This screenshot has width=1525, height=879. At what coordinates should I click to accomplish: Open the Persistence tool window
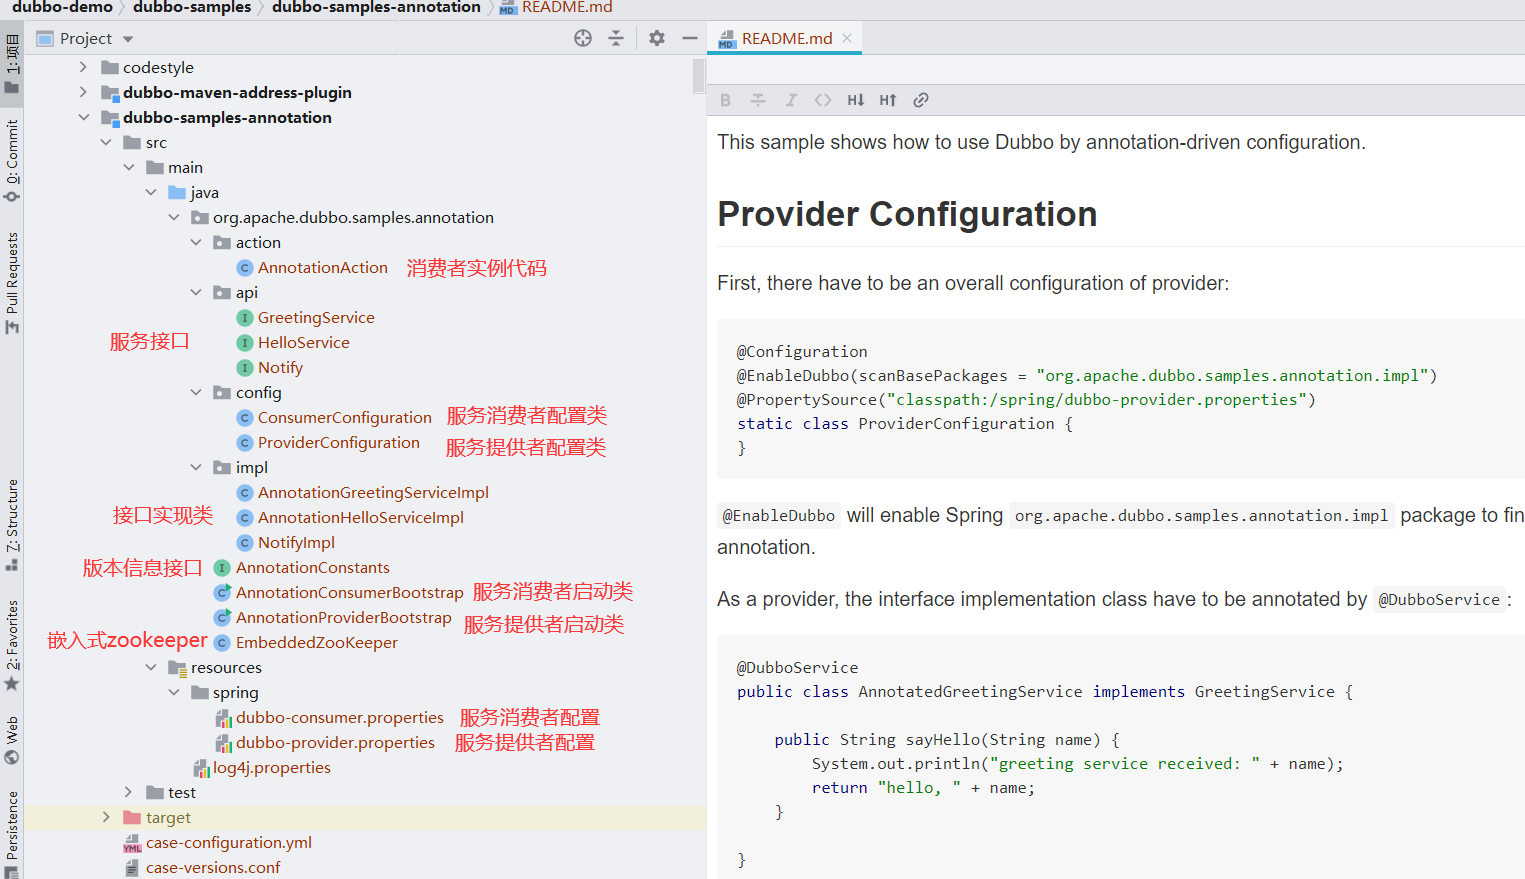[12, 834]
